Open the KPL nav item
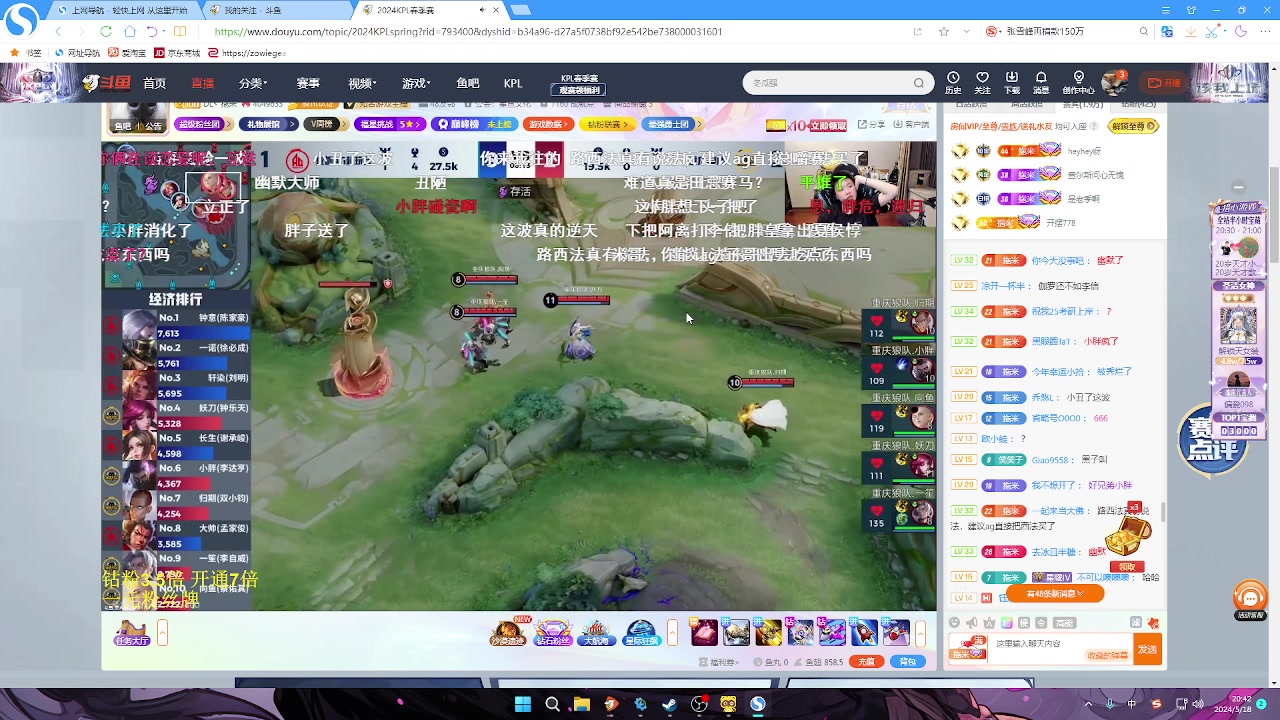1280x720 pixels. [513, 83]
